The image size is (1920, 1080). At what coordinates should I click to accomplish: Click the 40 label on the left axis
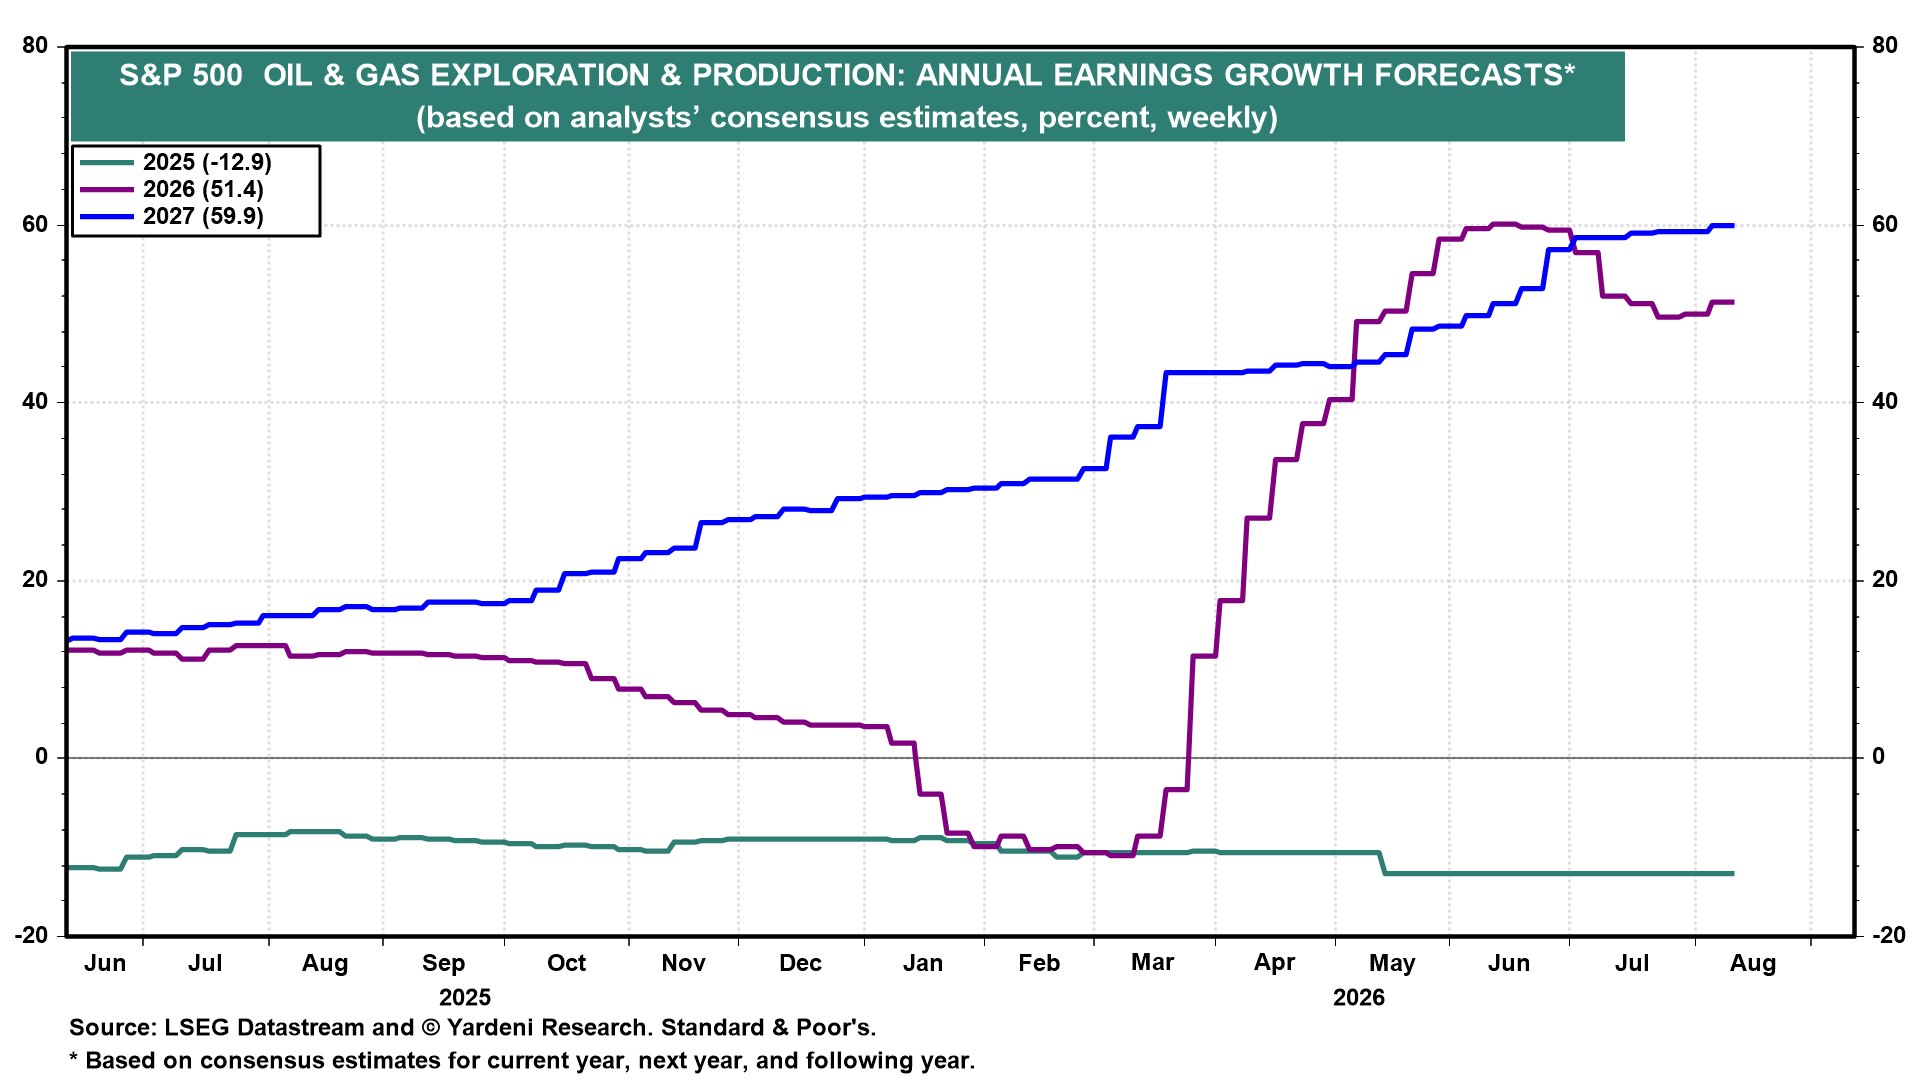[x=35, y=402]
